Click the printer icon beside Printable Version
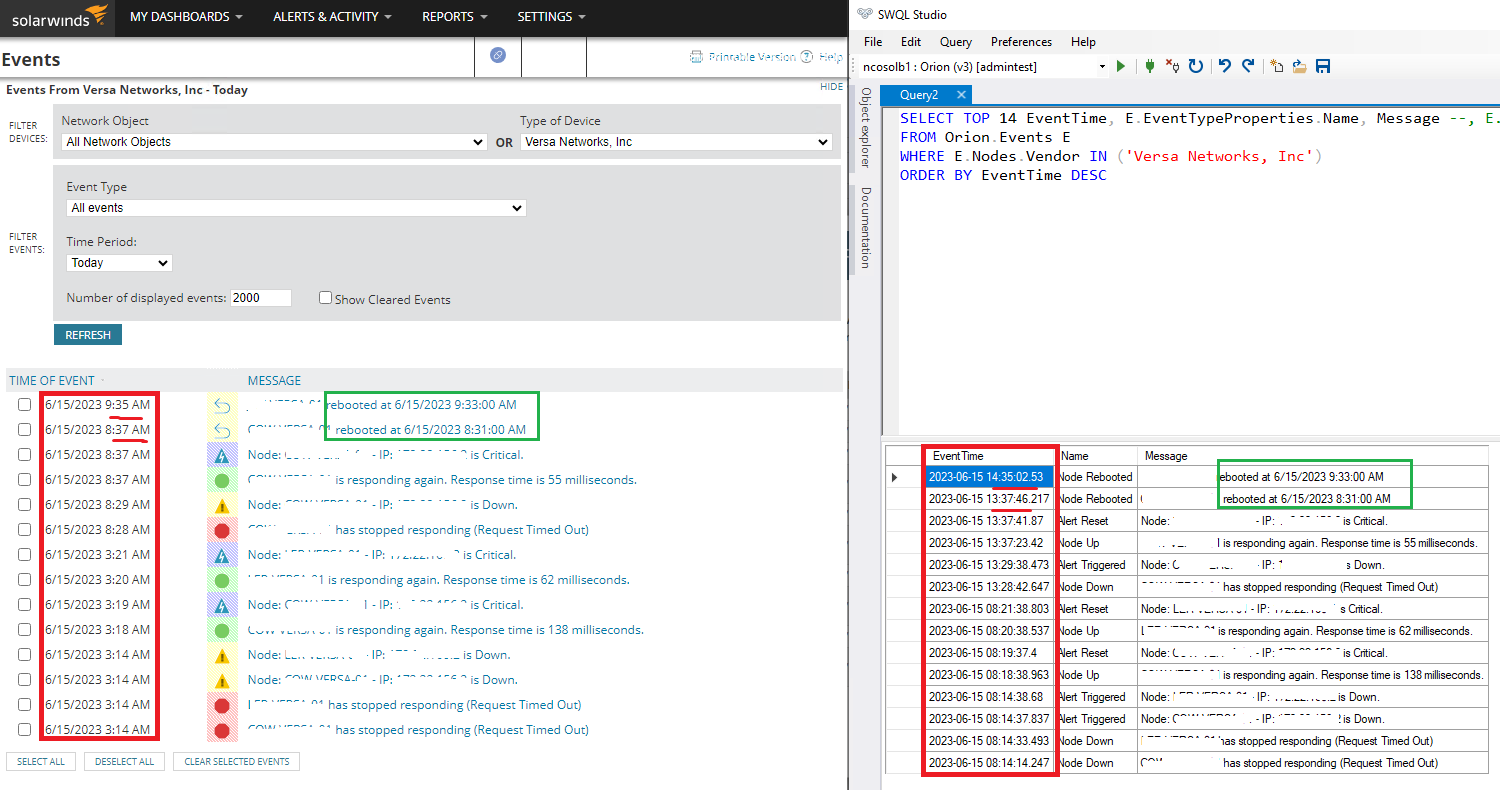Viewport: 1500px width, 790px height. [697, 57]
